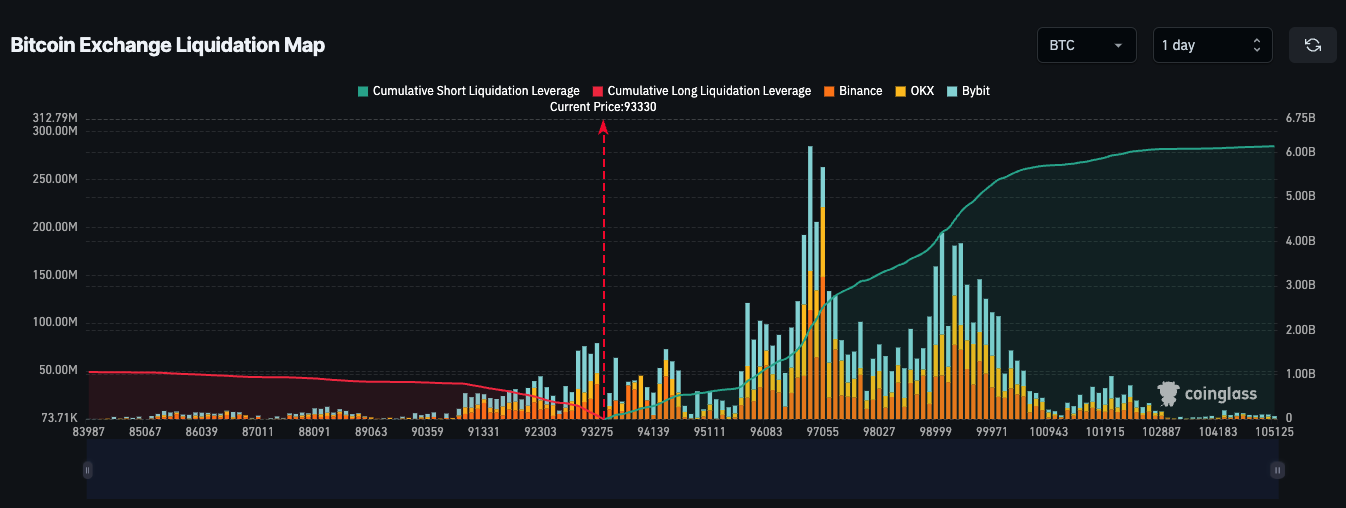The image size is (1346, 508).
Task: Click the refresh chart icon button
Action: tap(1313, 45)
